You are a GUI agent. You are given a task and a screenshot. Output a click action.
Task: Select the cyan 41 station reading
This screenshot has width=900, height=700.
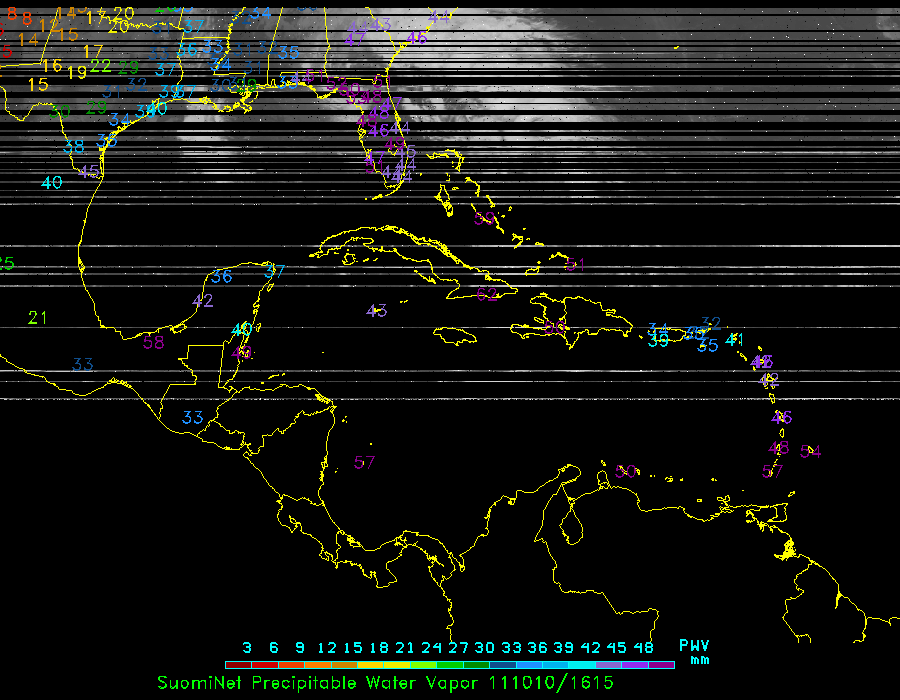(x=735, y=339)
